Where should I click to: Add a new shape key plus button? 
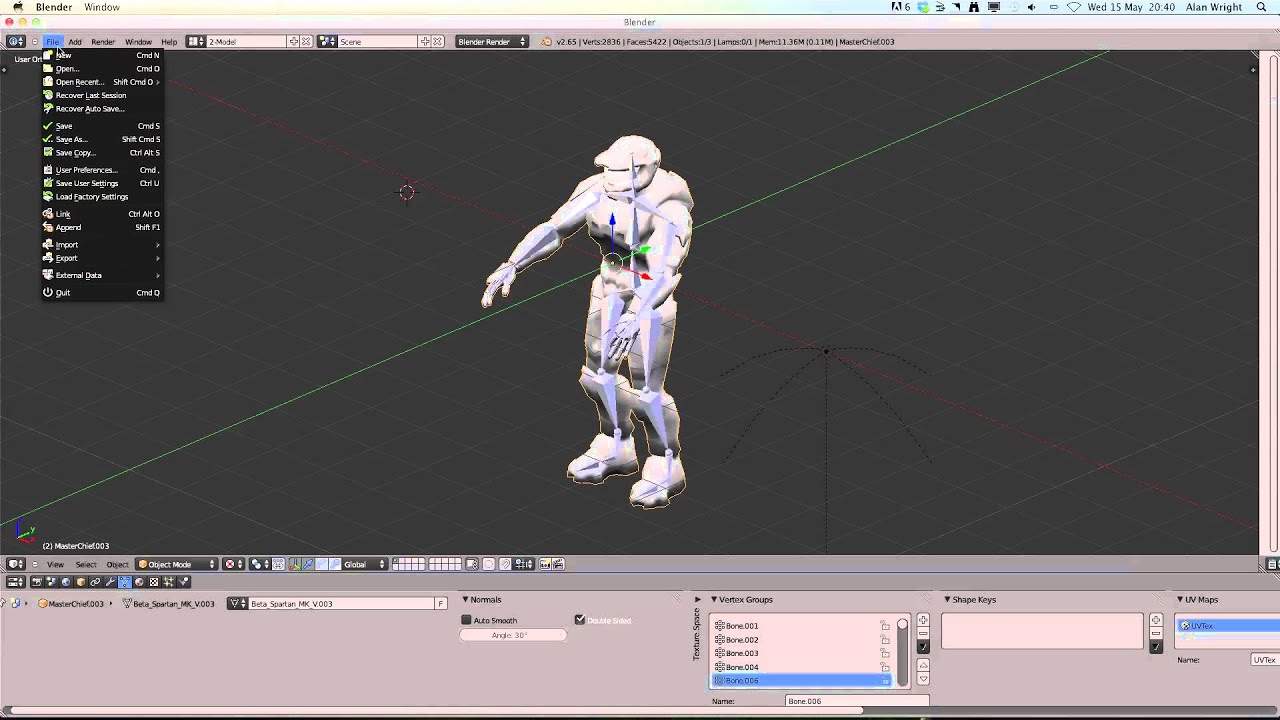point(1156,621)
